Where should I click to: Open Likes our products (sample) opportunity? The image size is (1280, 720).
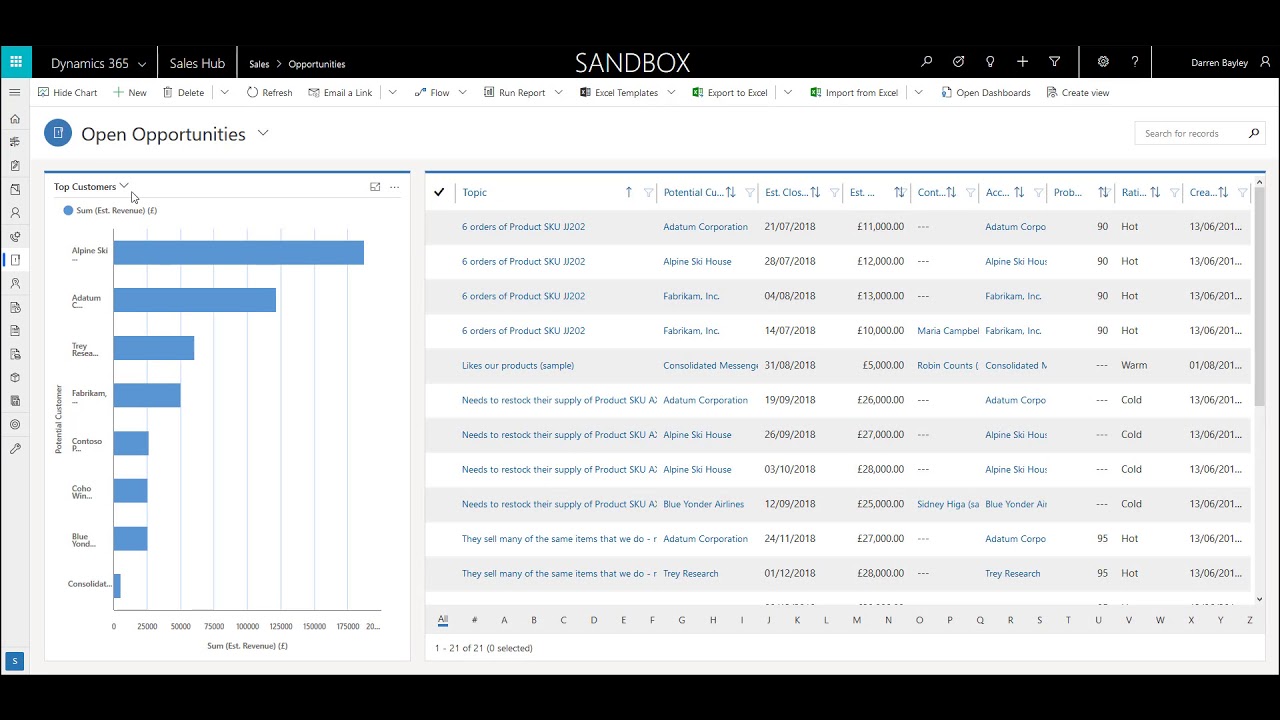(518, 365)
